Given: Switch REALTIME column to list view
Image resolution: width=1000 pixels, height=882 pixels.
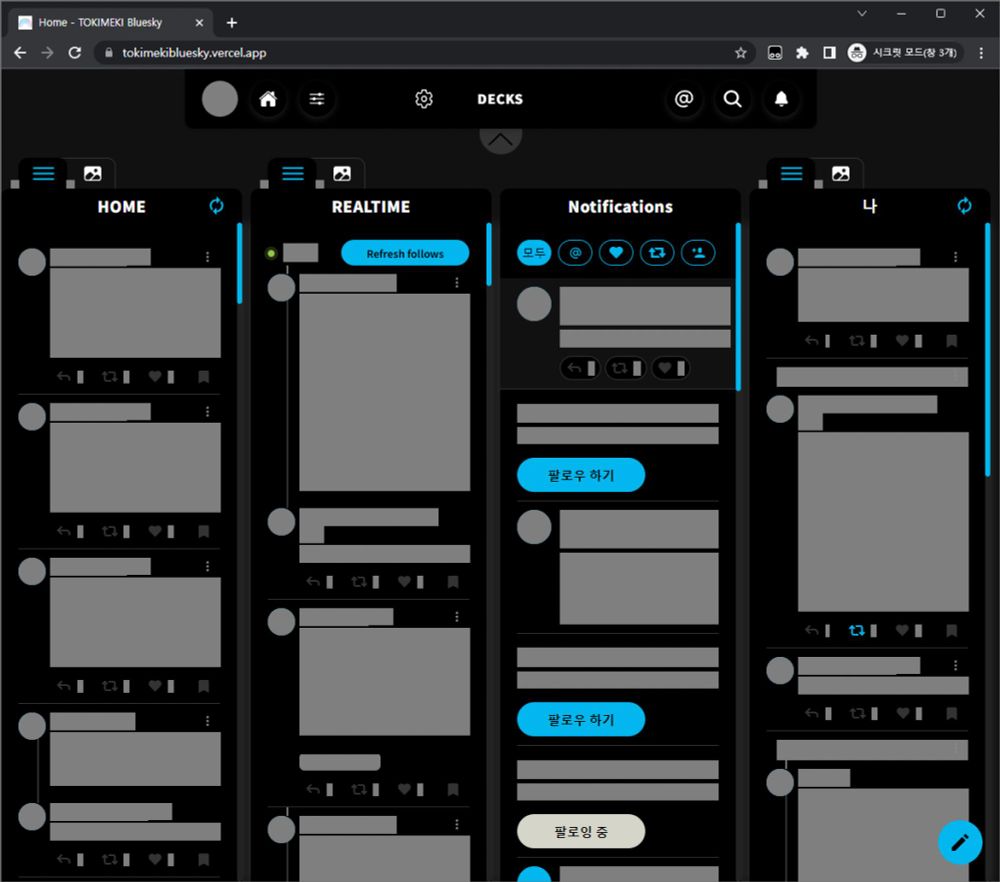Looking at the screenshot, I should pos(293,173).
